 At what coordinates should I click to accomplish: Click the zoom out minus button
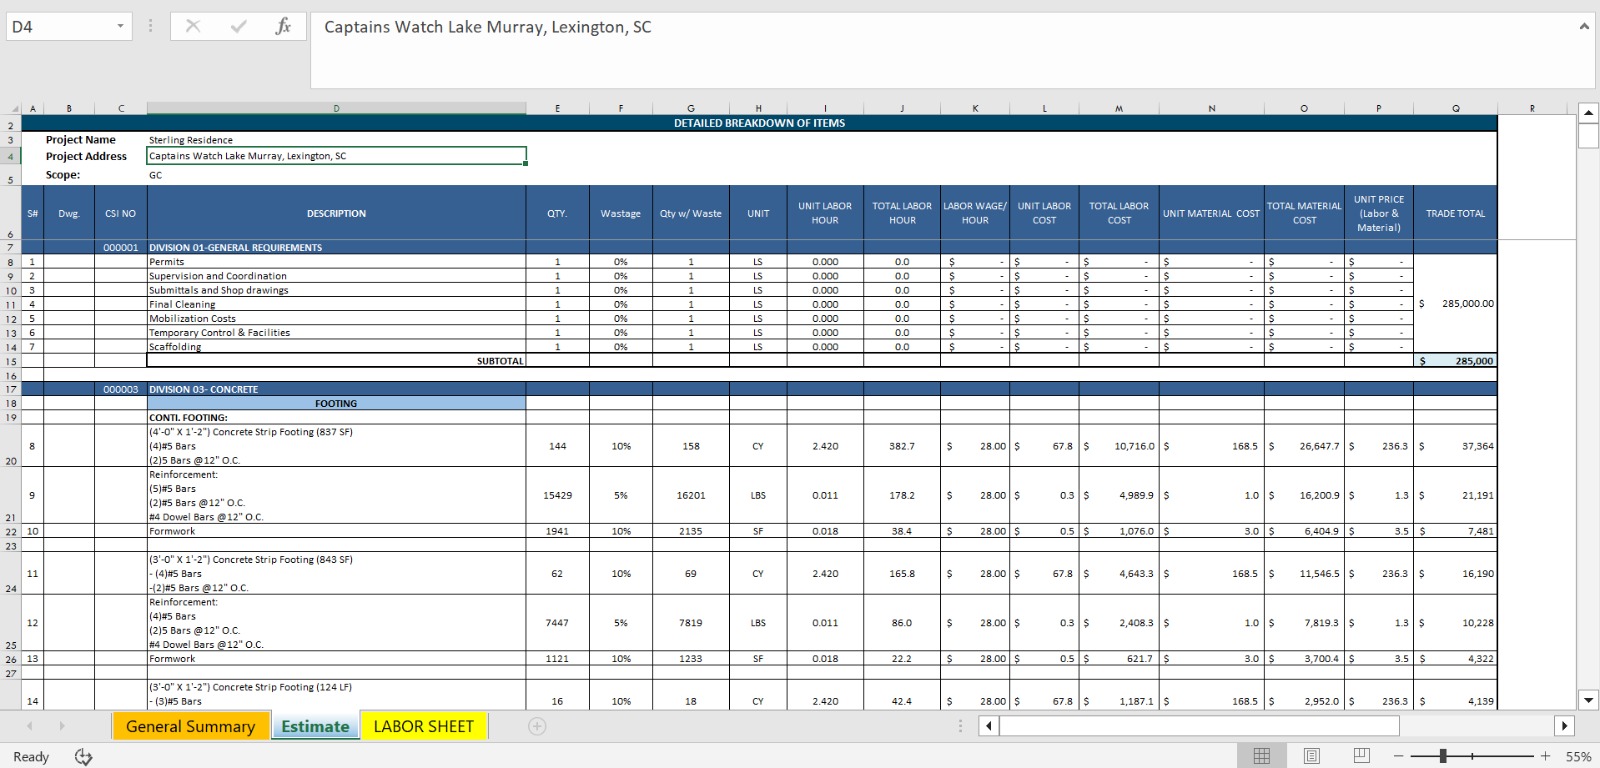tap(1399, 756)
